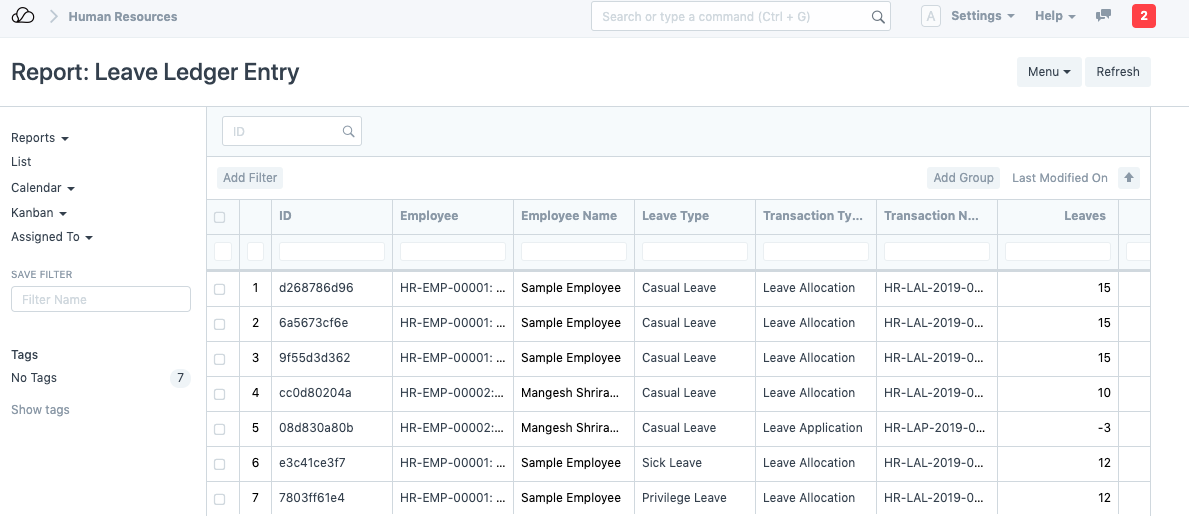Expand the Assigned To filter dropdown
Viewport: 1189px width, 516px height.
coord(52,238)
